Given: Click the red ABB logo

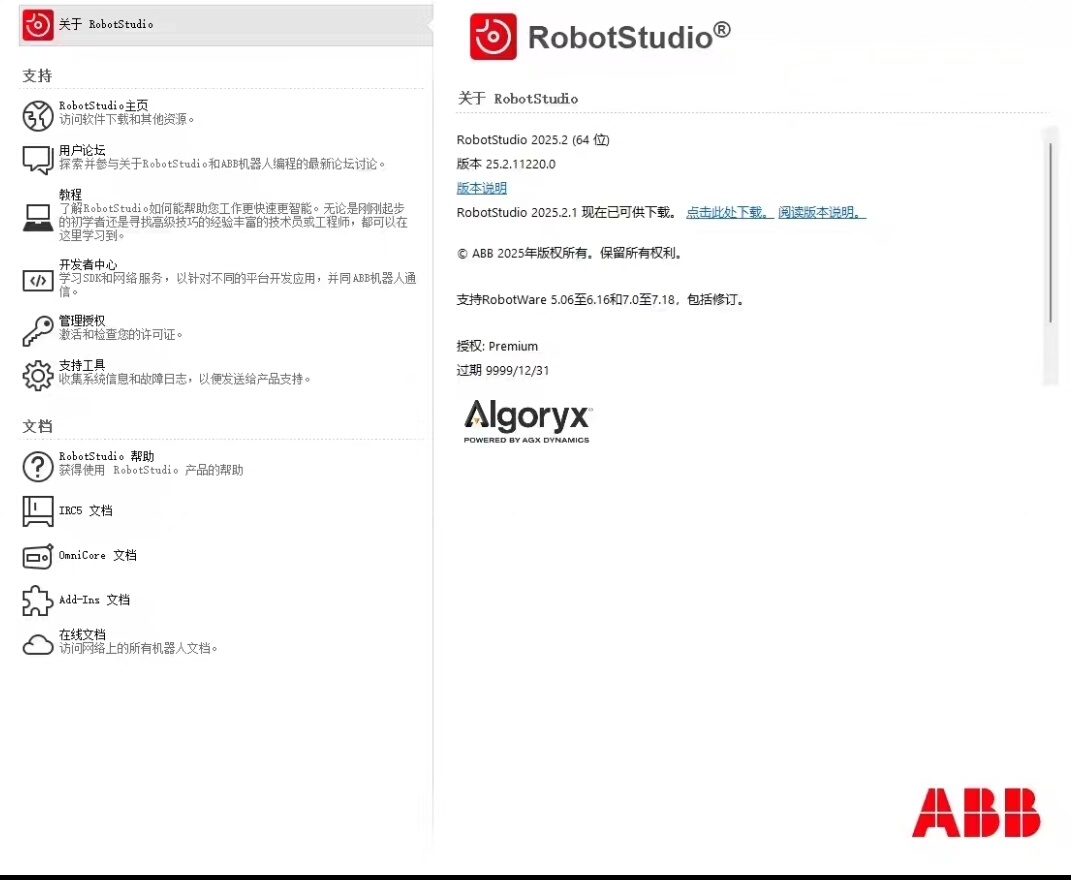Looking at the screenshot, I should 976,812.
